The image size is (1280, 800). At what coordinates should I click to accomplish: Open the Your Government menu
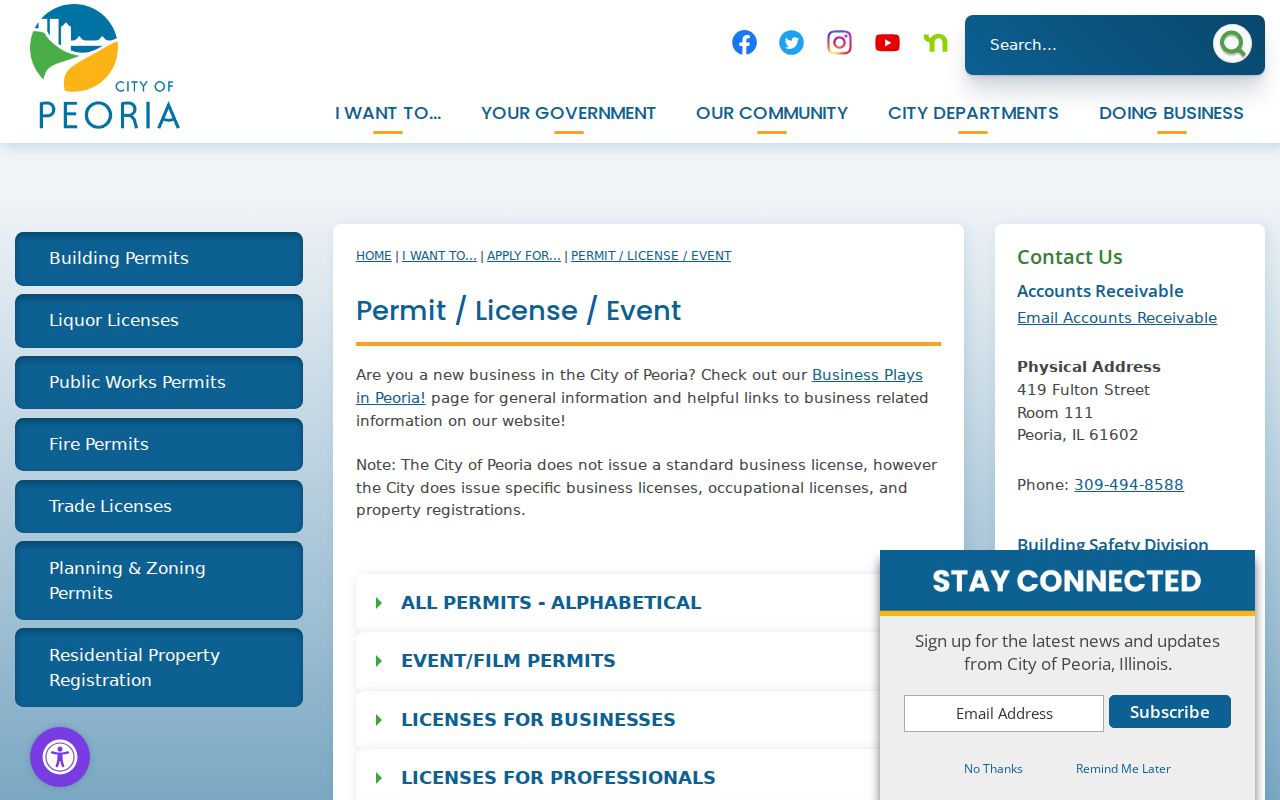tap(568, 114)
